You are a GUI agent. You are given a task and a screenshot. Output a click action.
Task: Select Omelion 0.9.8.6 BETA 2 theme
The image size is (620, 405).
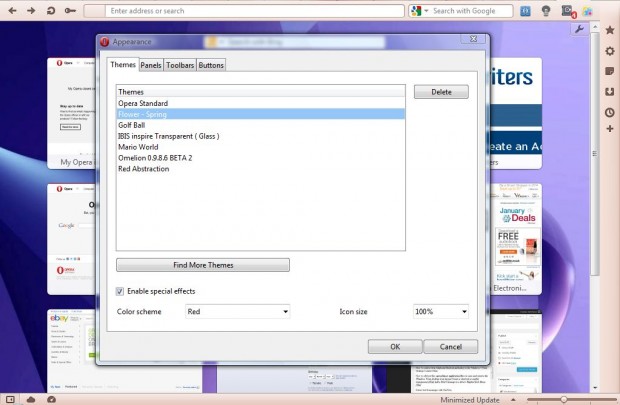click(x=261, y=158)
